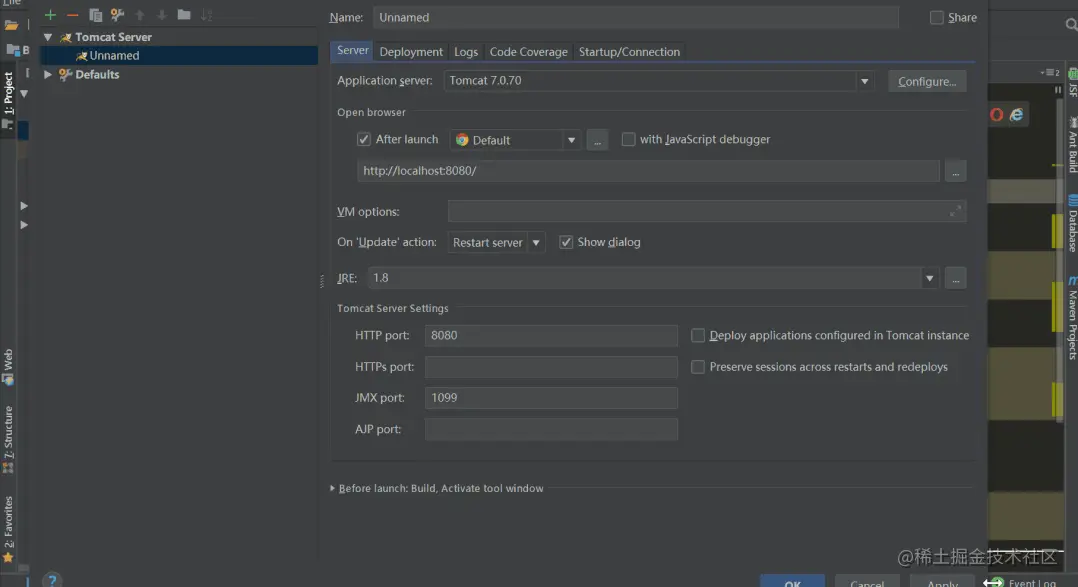The height and width of the screenshot is (587, 1078).
Task: Enable with JavaScript debugger
Action: [x=628, y=140]
